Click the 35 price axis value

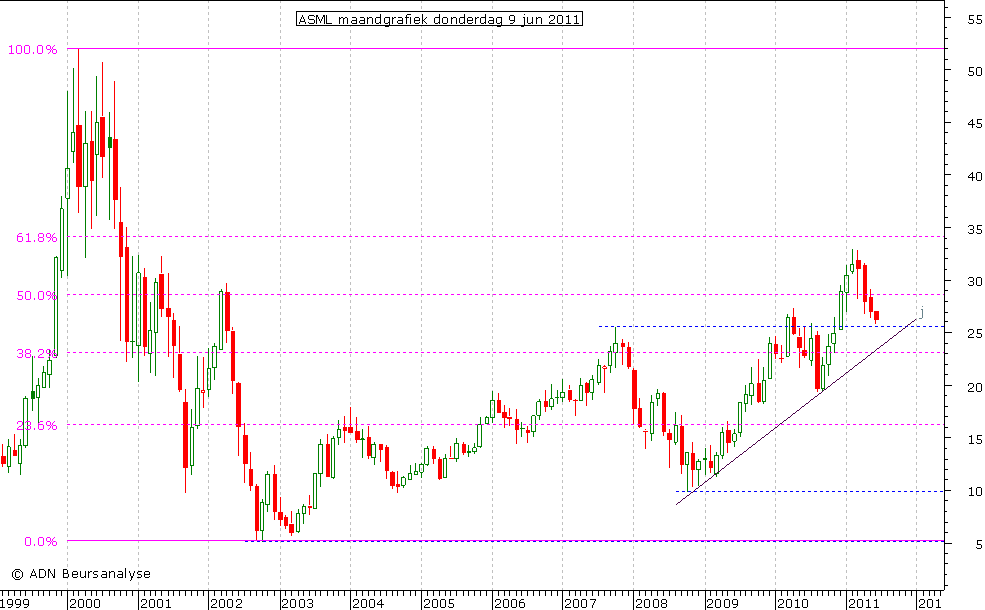974,229
